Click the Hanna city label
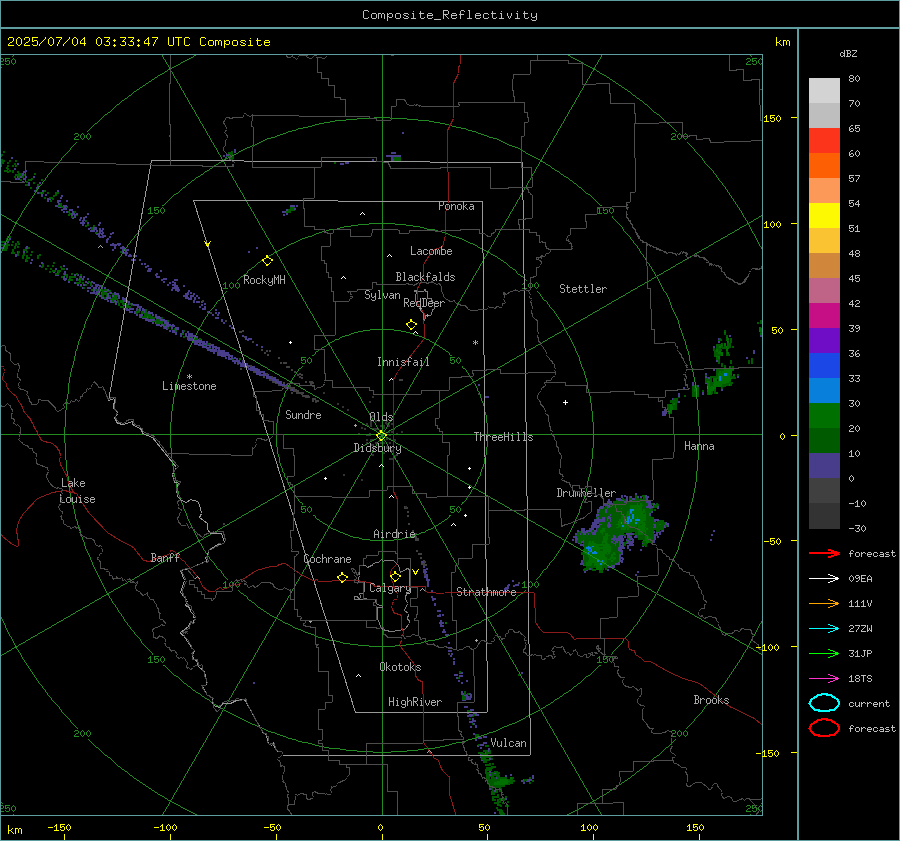This screenshot has width=900, height=841. (699, 446)
